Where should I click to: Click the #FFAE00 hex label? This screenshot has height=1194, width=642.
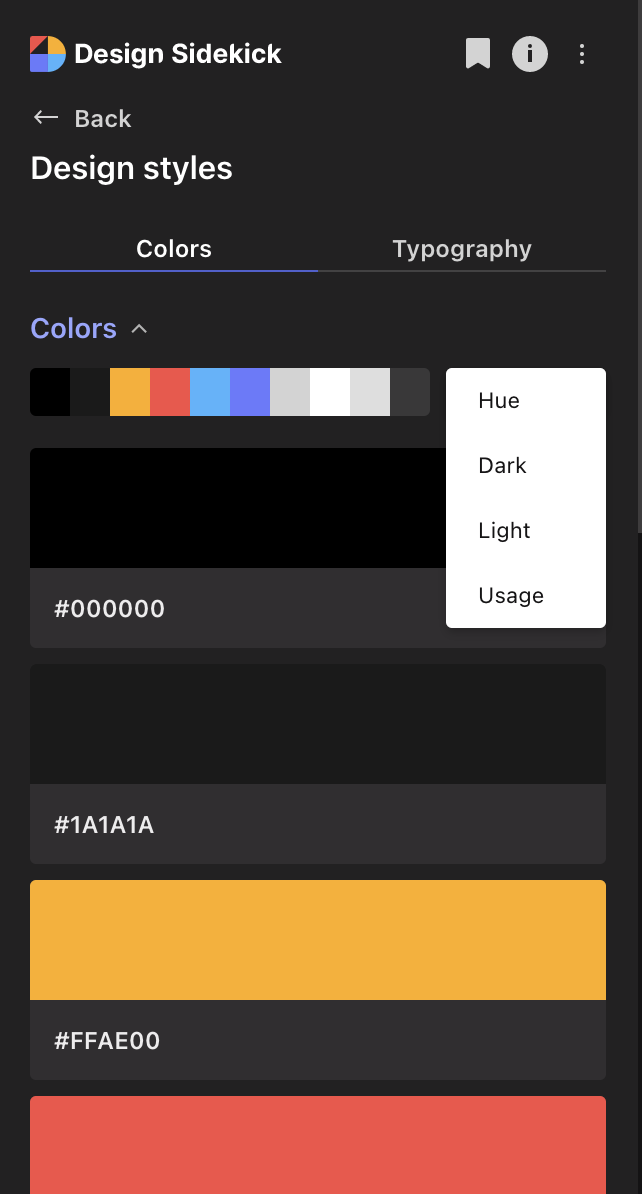107,1041
